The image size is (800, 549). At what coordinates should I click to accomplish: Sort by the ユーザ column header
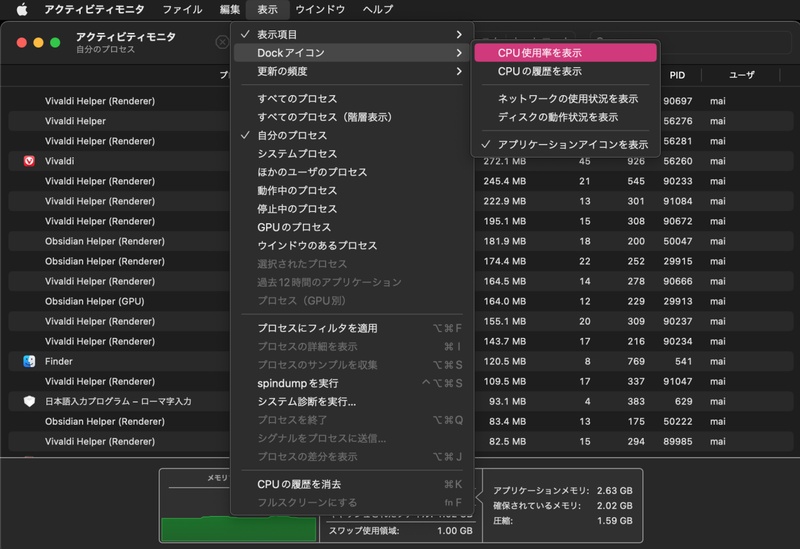pyautogui.click(x=741, y=75)
